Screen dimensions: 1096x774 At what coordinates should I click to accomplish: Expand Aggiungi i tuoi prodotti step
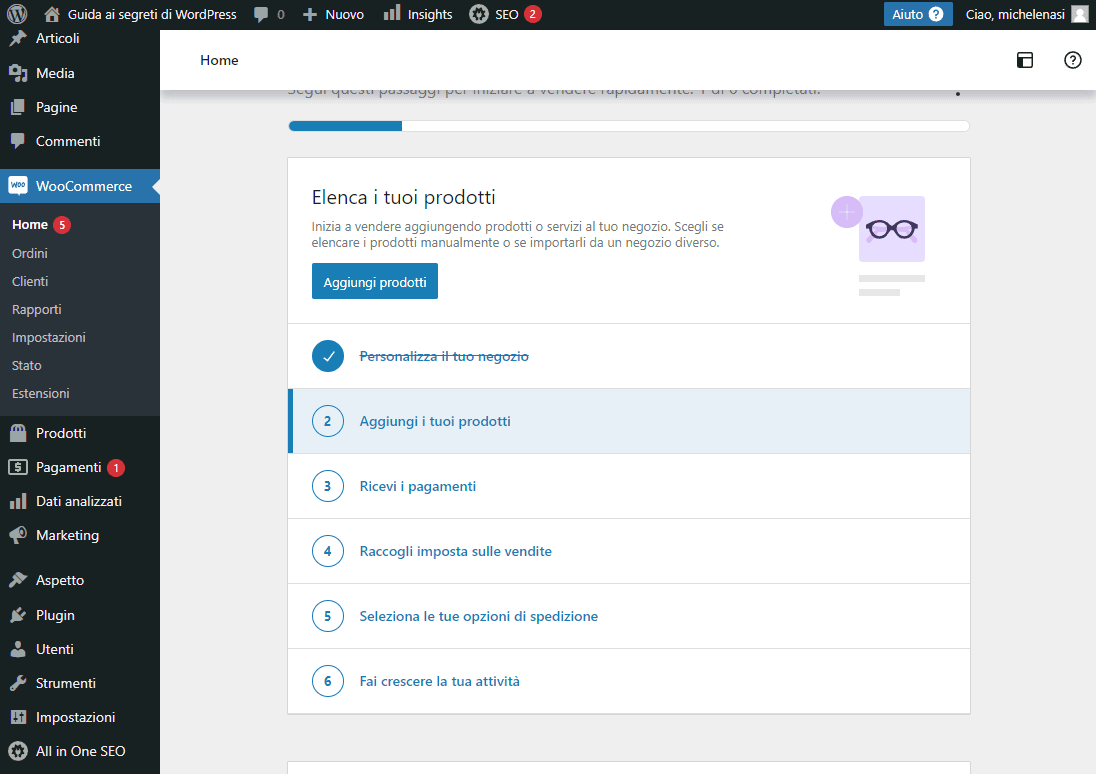[x=629, y=421]
